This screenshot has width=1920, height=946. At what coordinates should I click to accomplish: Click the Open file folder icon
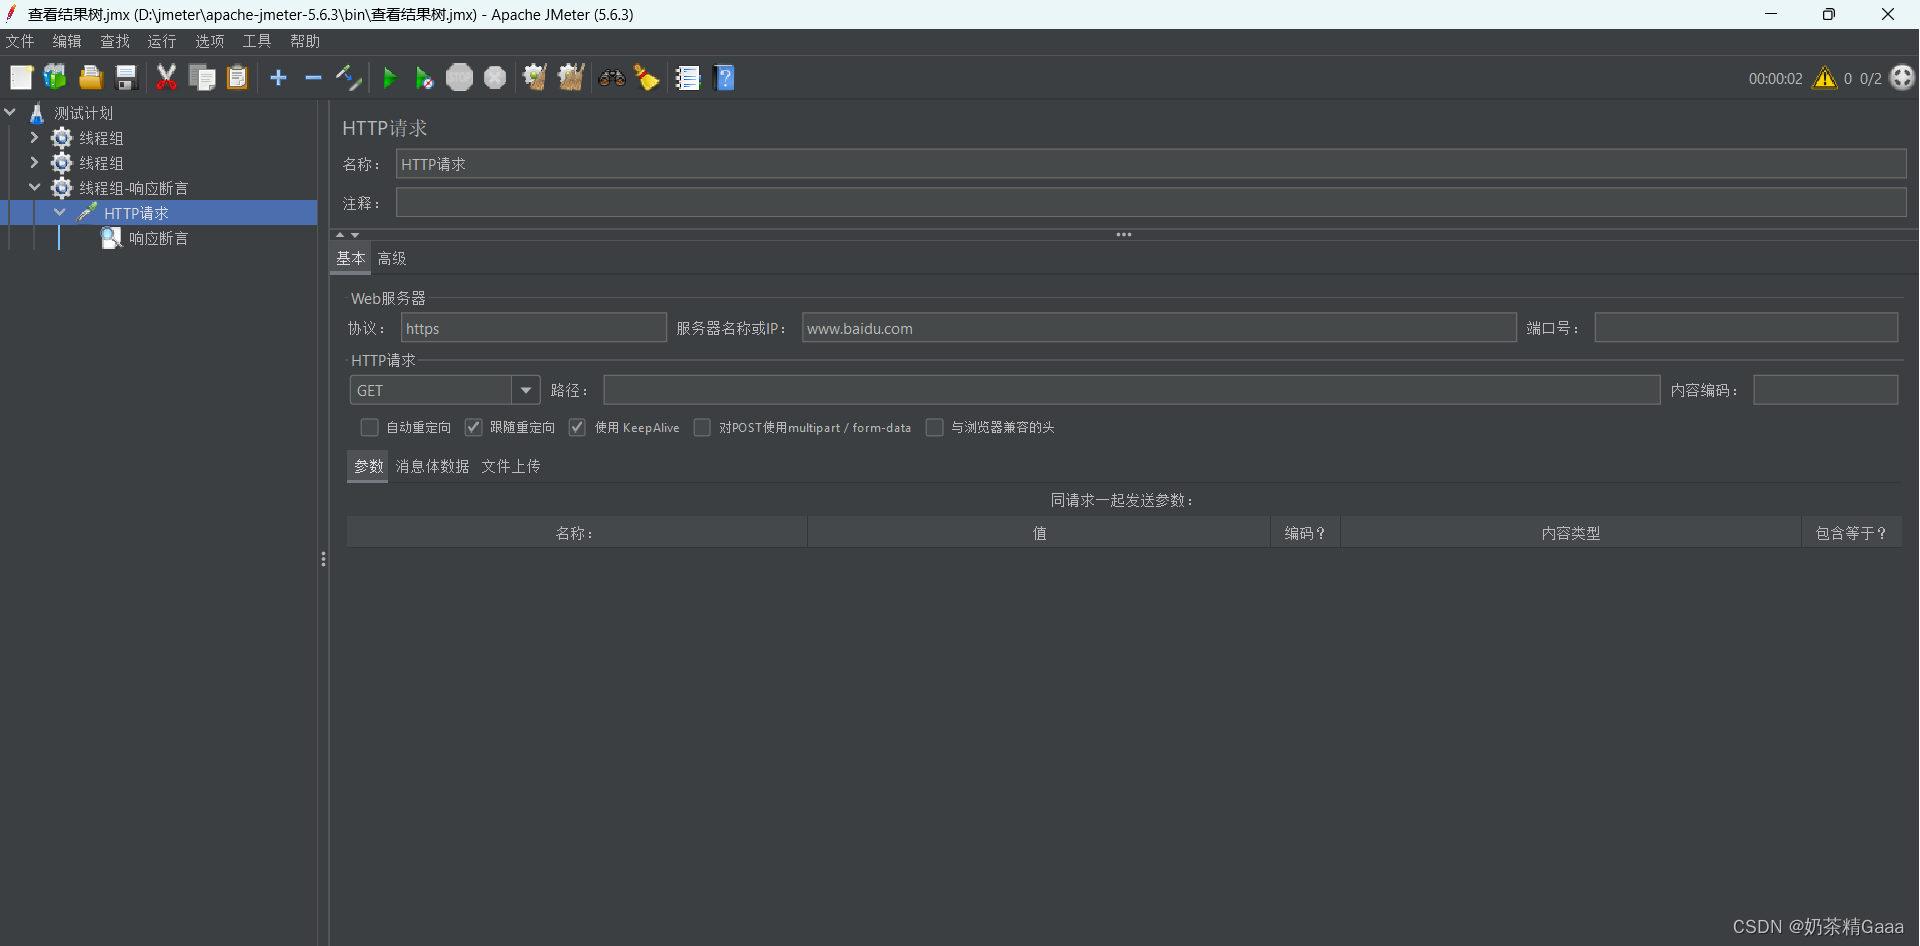(x=91, y=78)
